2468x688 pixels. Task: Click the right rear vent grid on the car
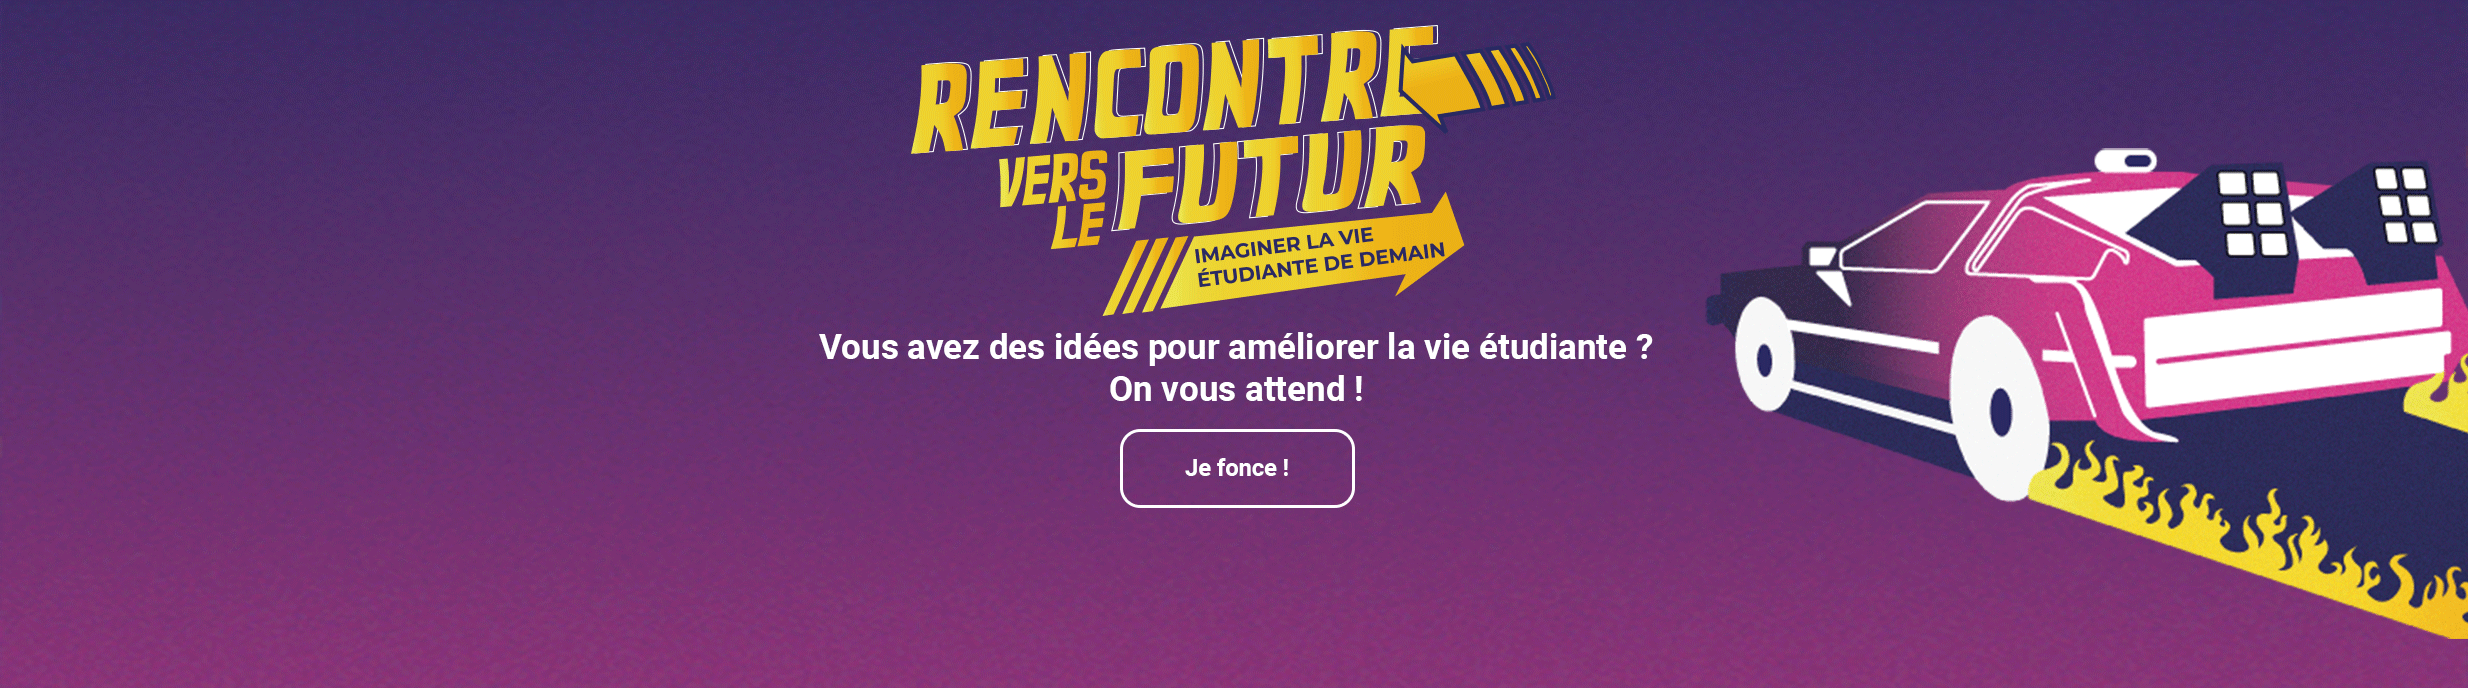coord(2405,205)
